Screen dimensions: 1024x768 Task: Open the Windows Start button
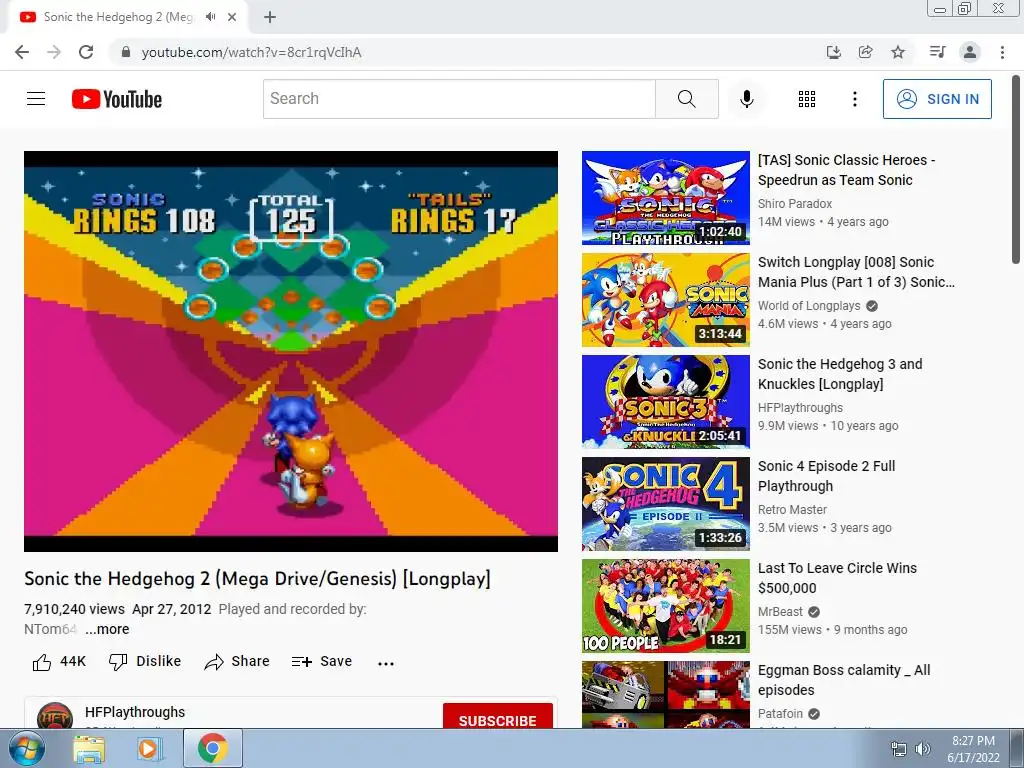26,748
